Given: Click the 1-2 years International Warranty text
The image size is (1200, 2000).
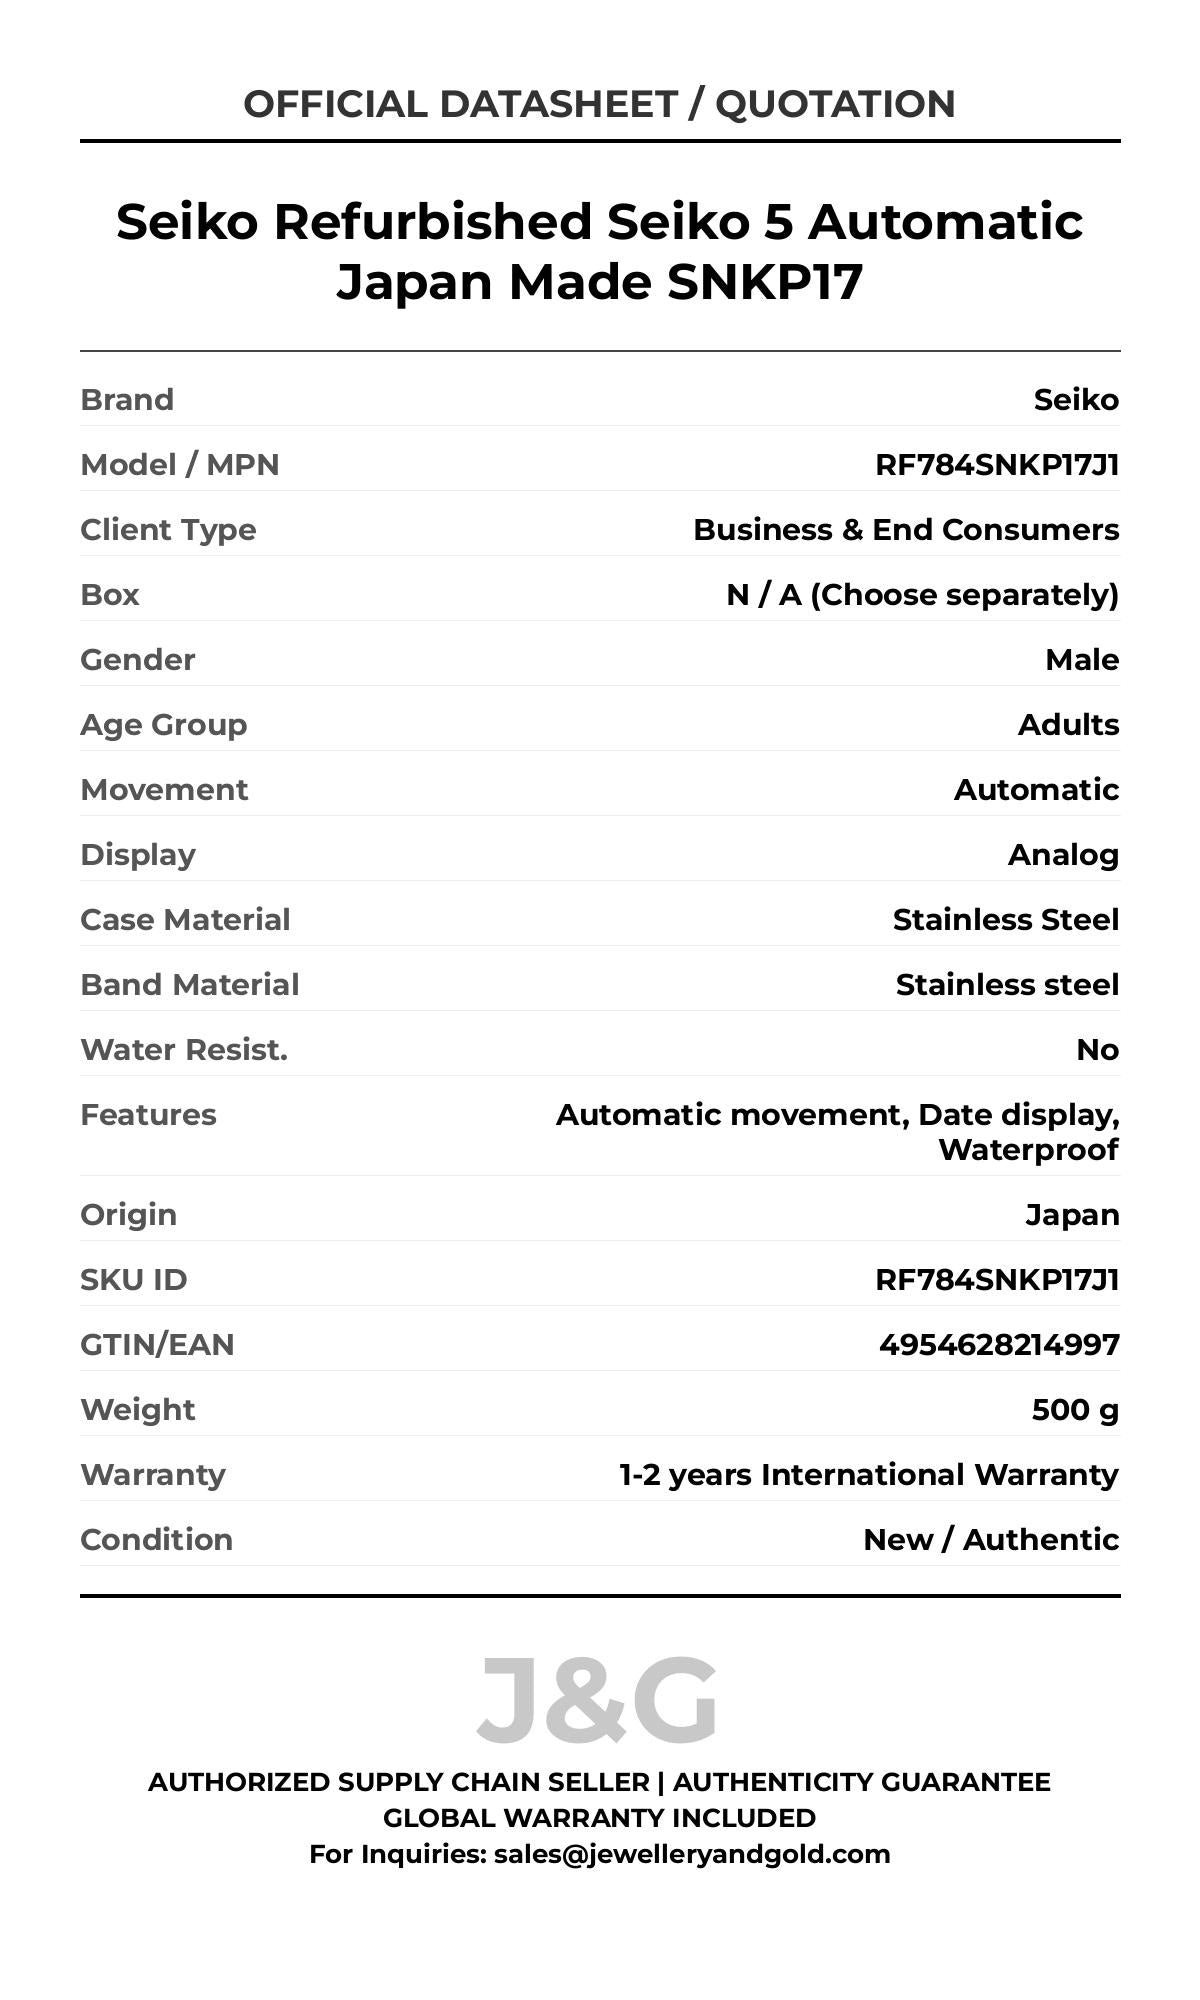Looking at the screenshot, I should click(x=868, y=1475).
